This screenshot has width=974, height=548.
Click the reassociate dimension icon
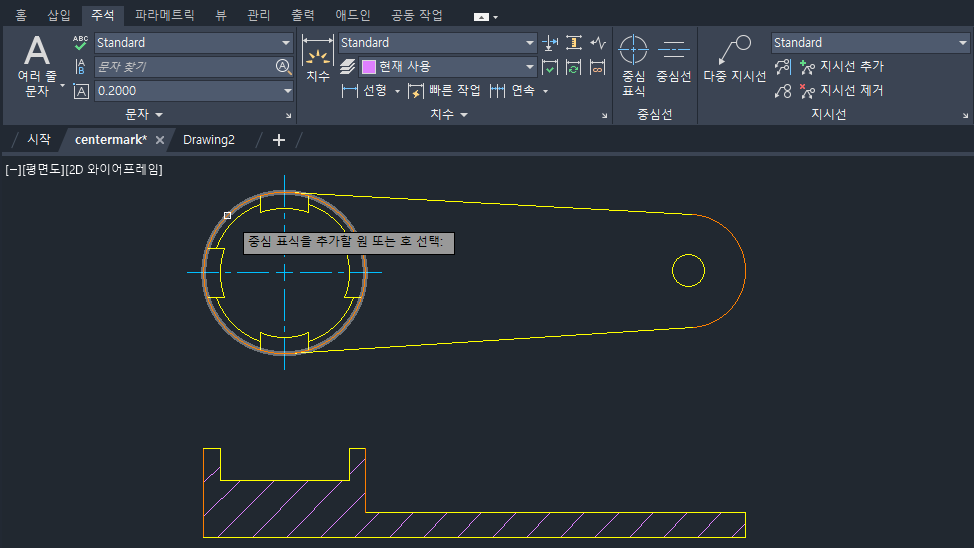point(598,67)
